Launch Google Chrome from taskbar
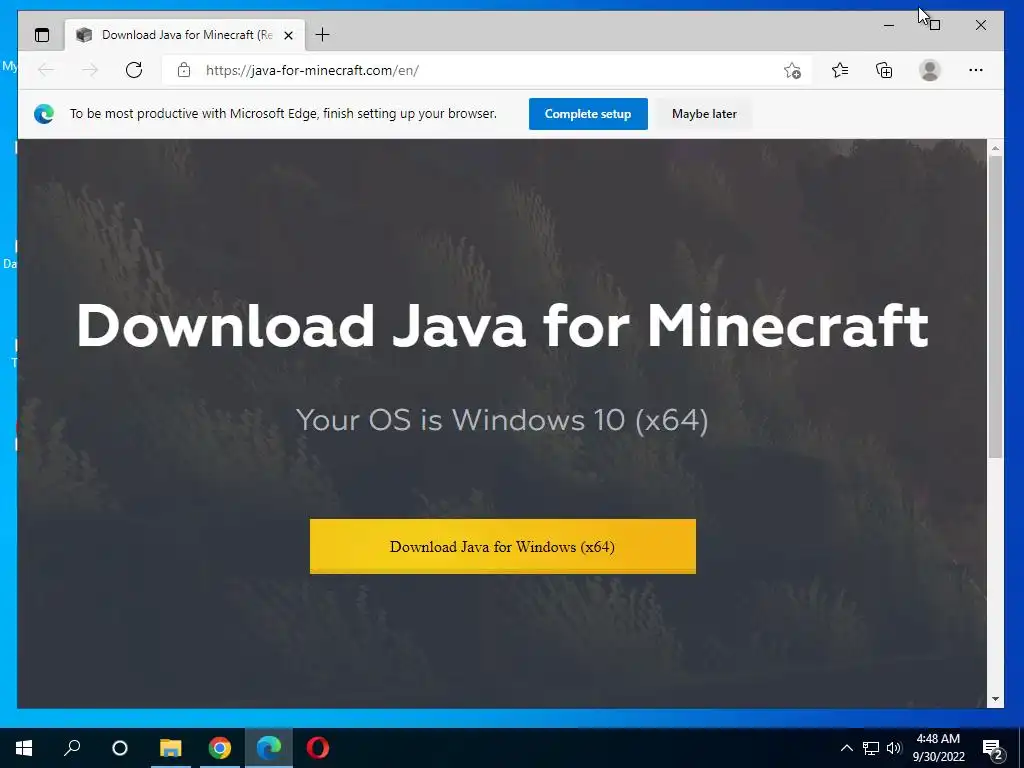 219,748
